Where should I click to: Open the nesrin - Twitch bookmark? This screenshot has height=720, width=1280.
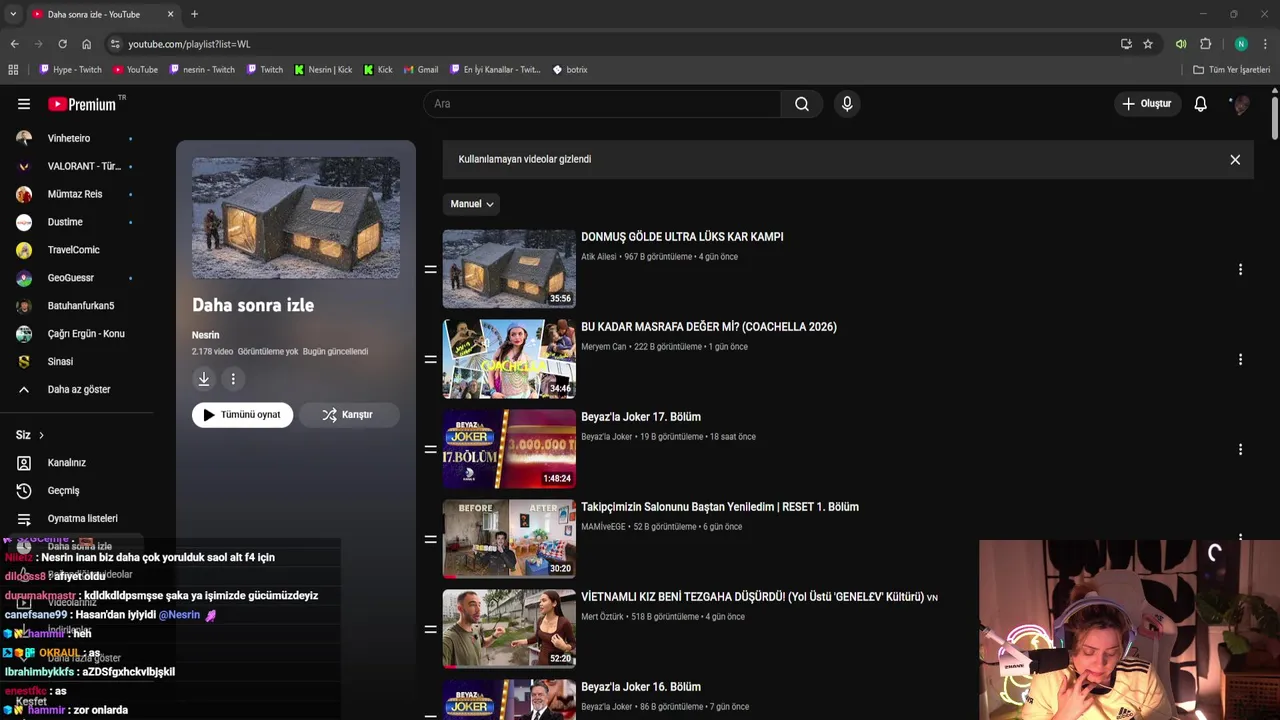point(202,70)
